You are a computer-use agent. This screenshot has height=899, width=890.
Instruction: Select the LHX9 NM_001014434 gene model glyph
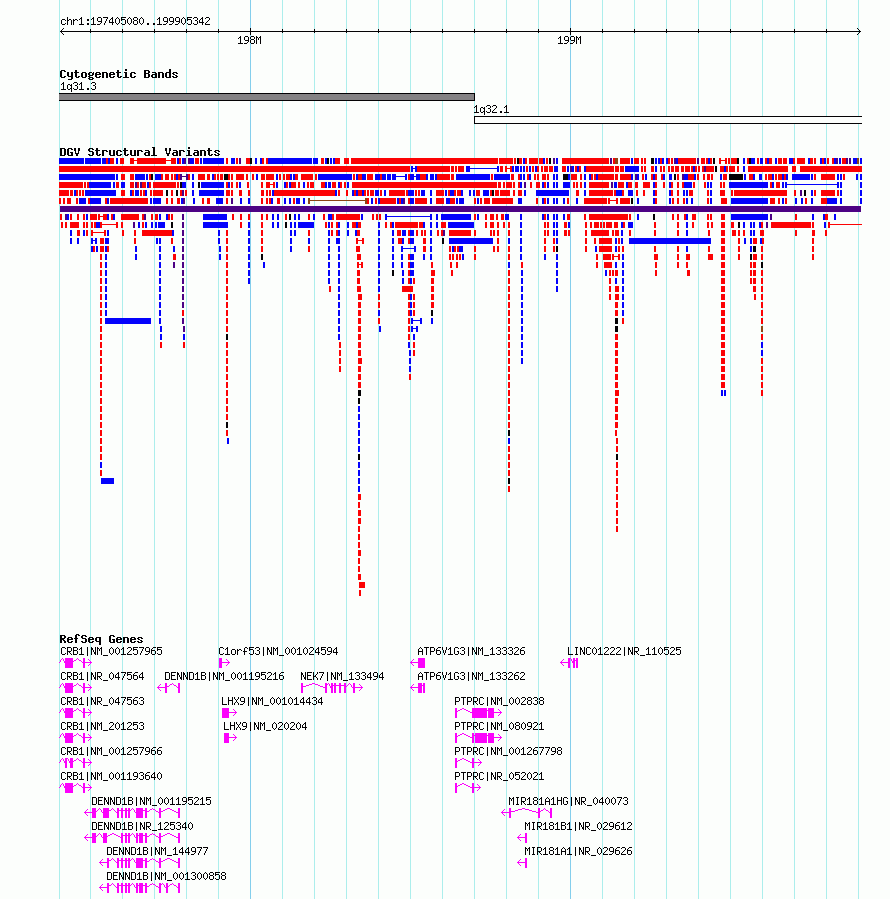(229, 713)
